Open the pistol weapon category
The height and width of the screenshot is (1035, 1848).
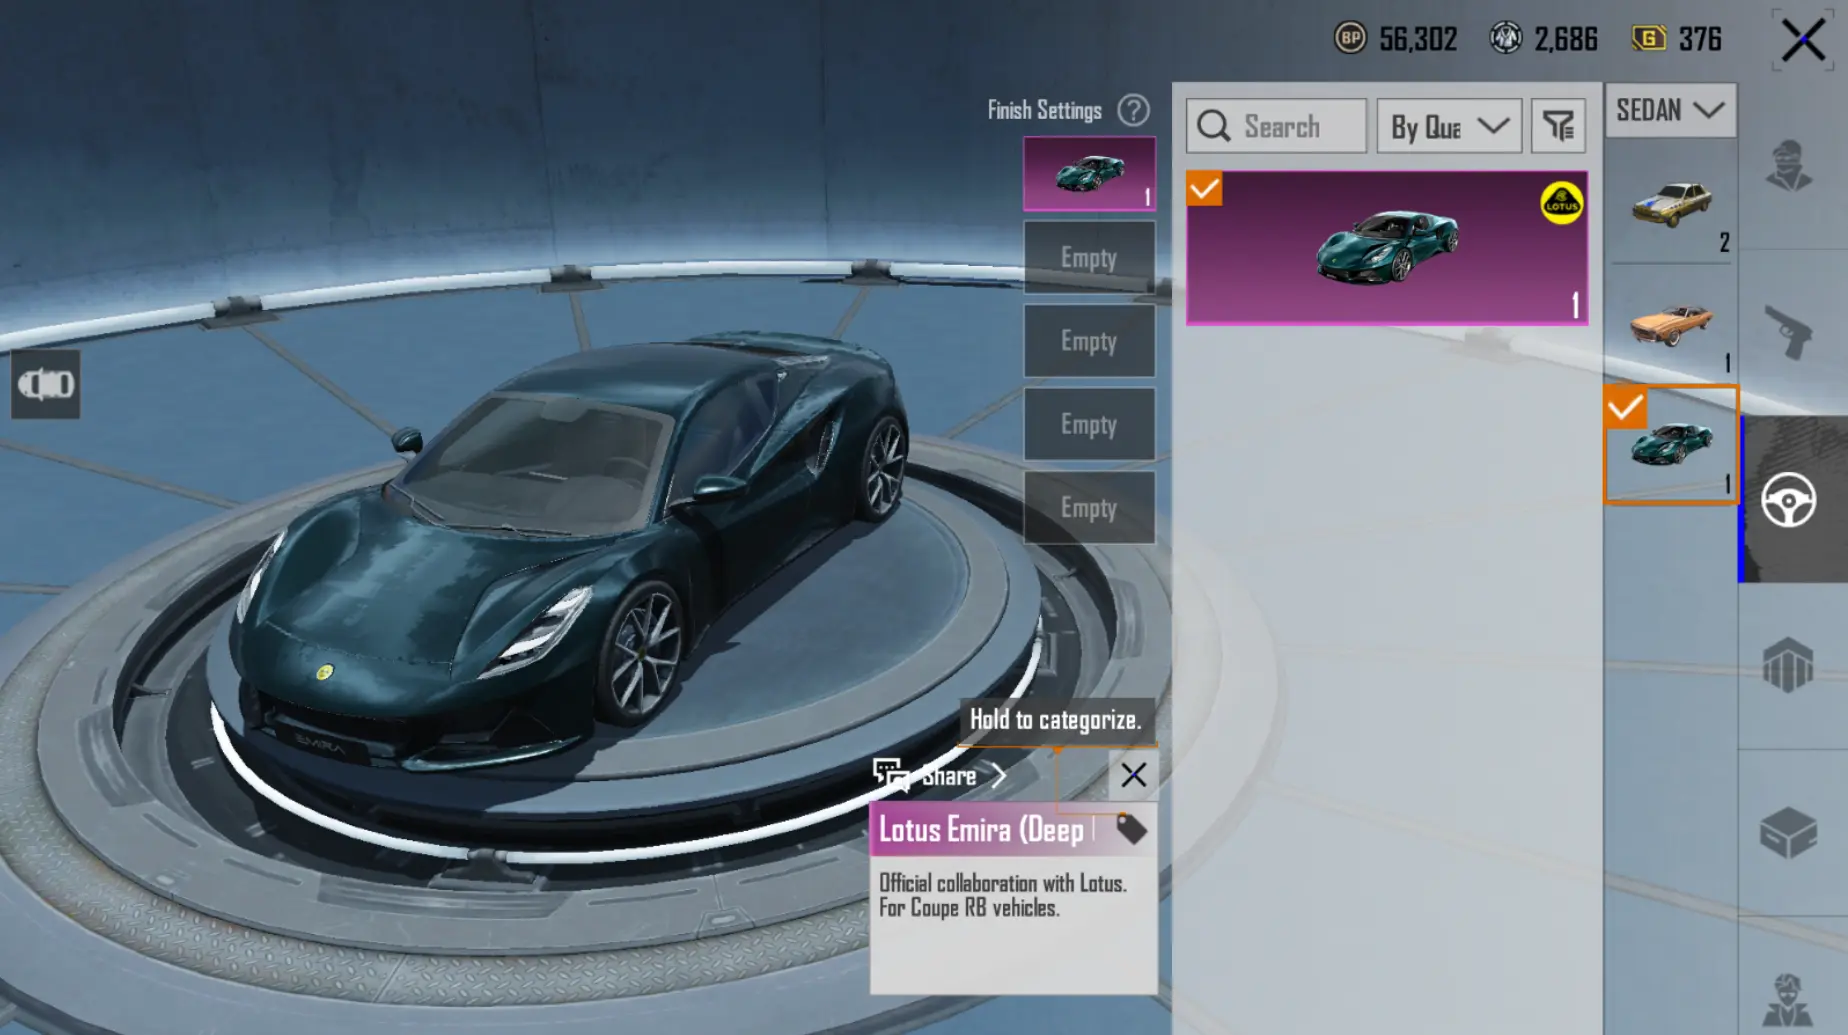click(x=1788, y=332)
